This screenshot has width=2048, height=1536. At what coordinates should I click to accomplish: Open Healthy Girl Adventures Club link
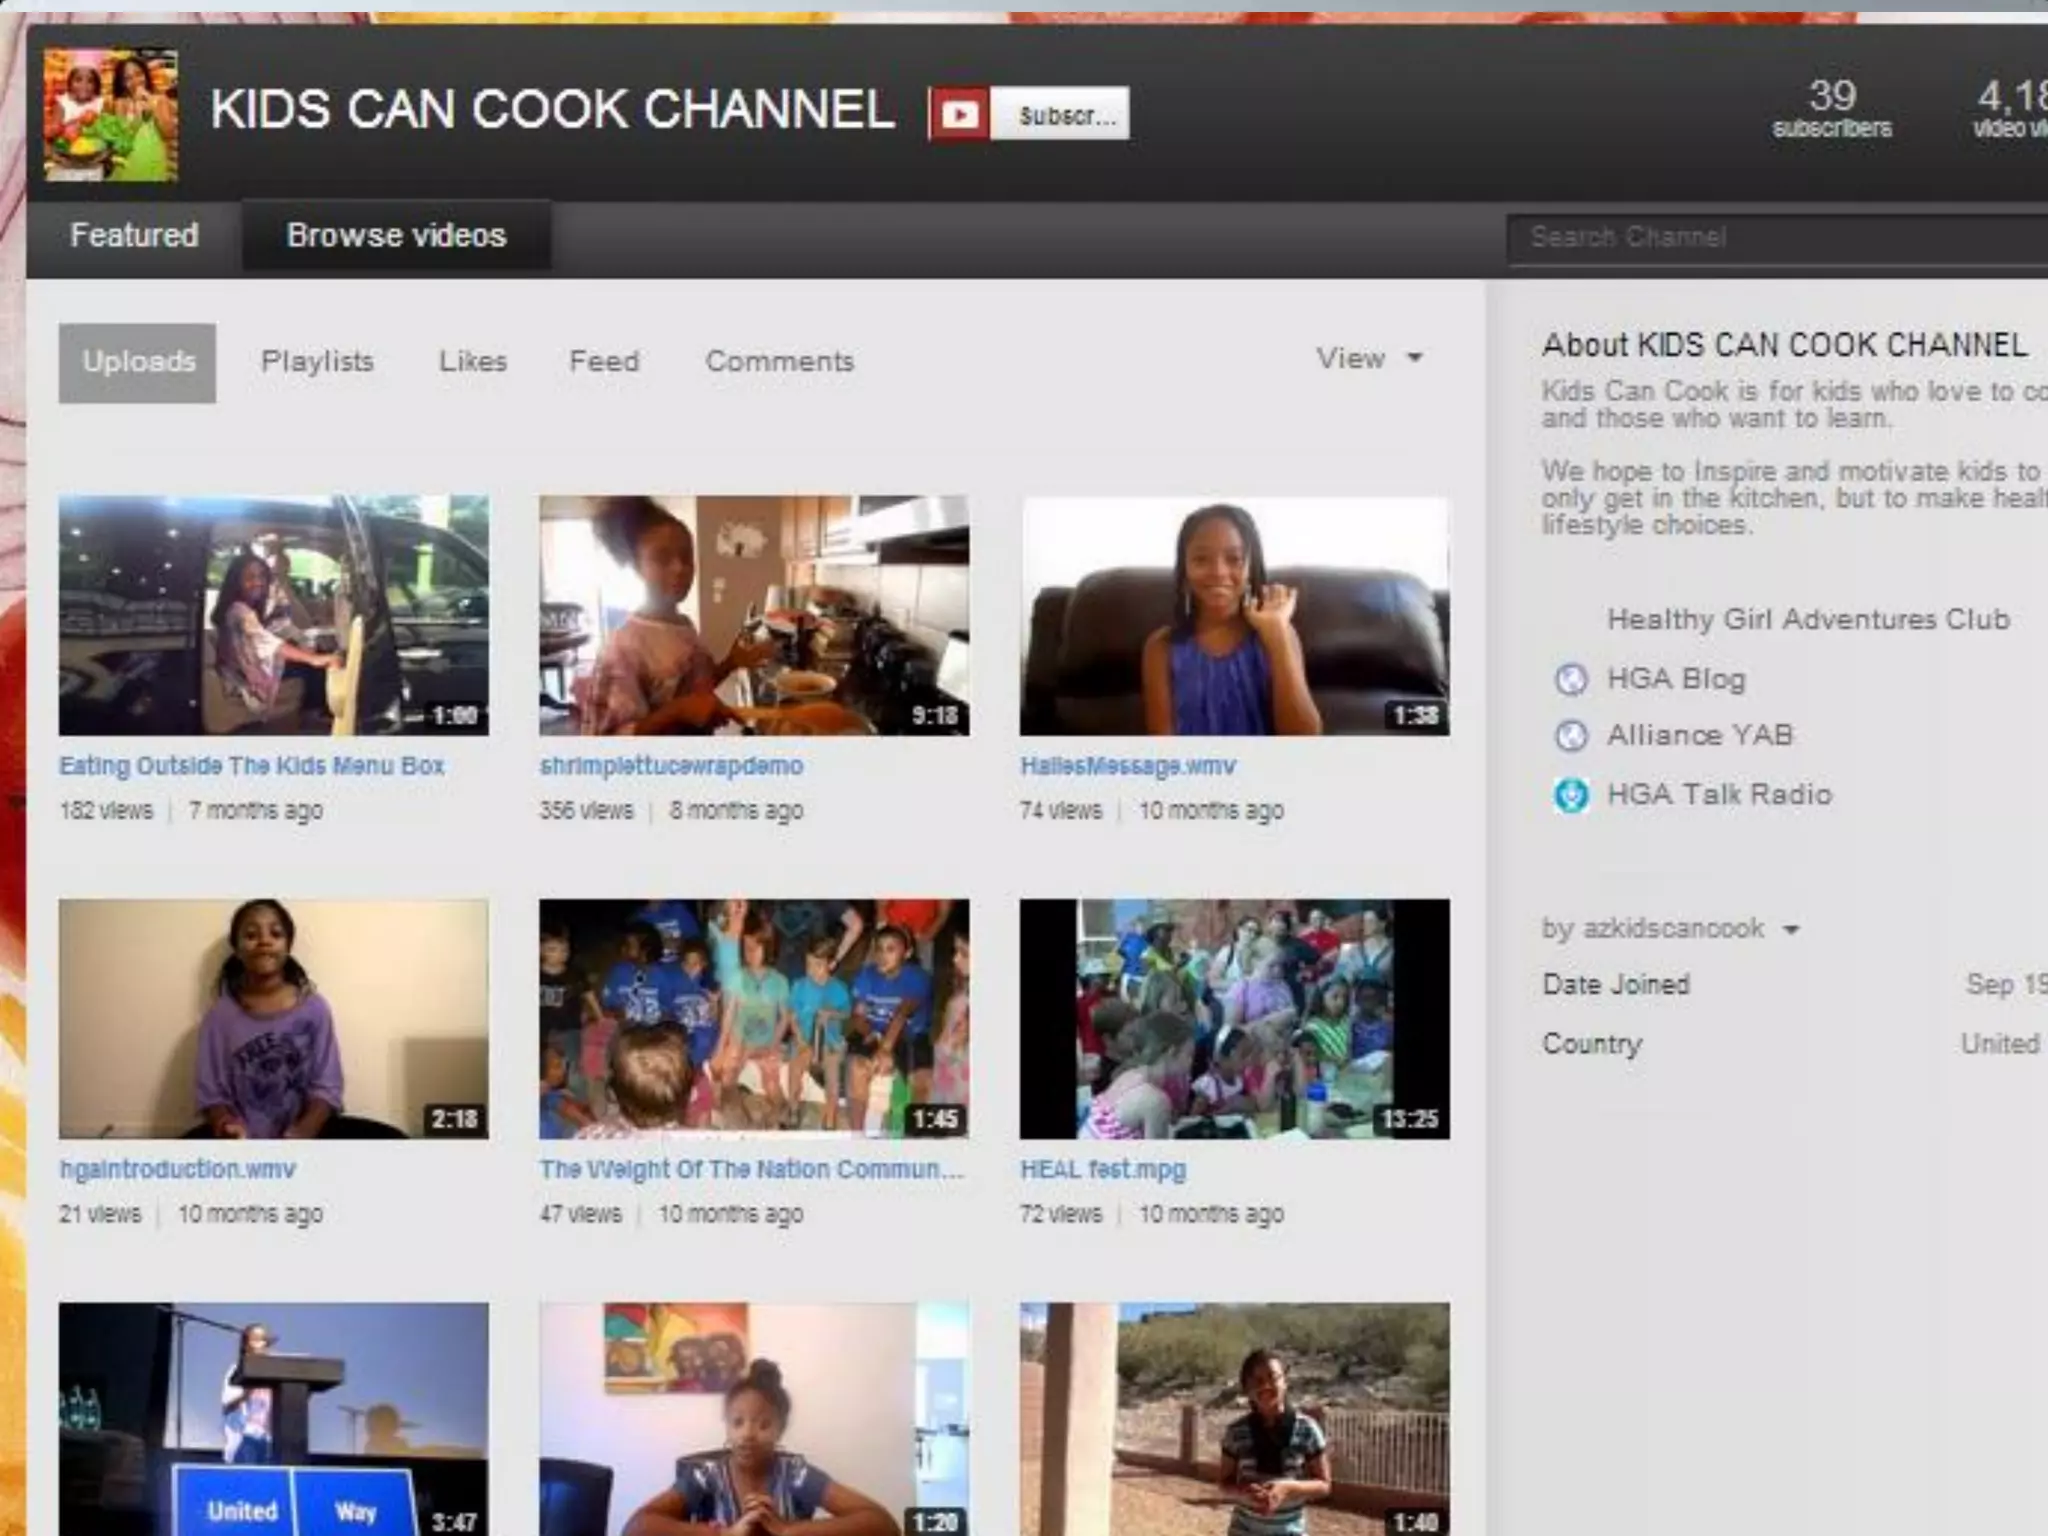[1807, 620]
